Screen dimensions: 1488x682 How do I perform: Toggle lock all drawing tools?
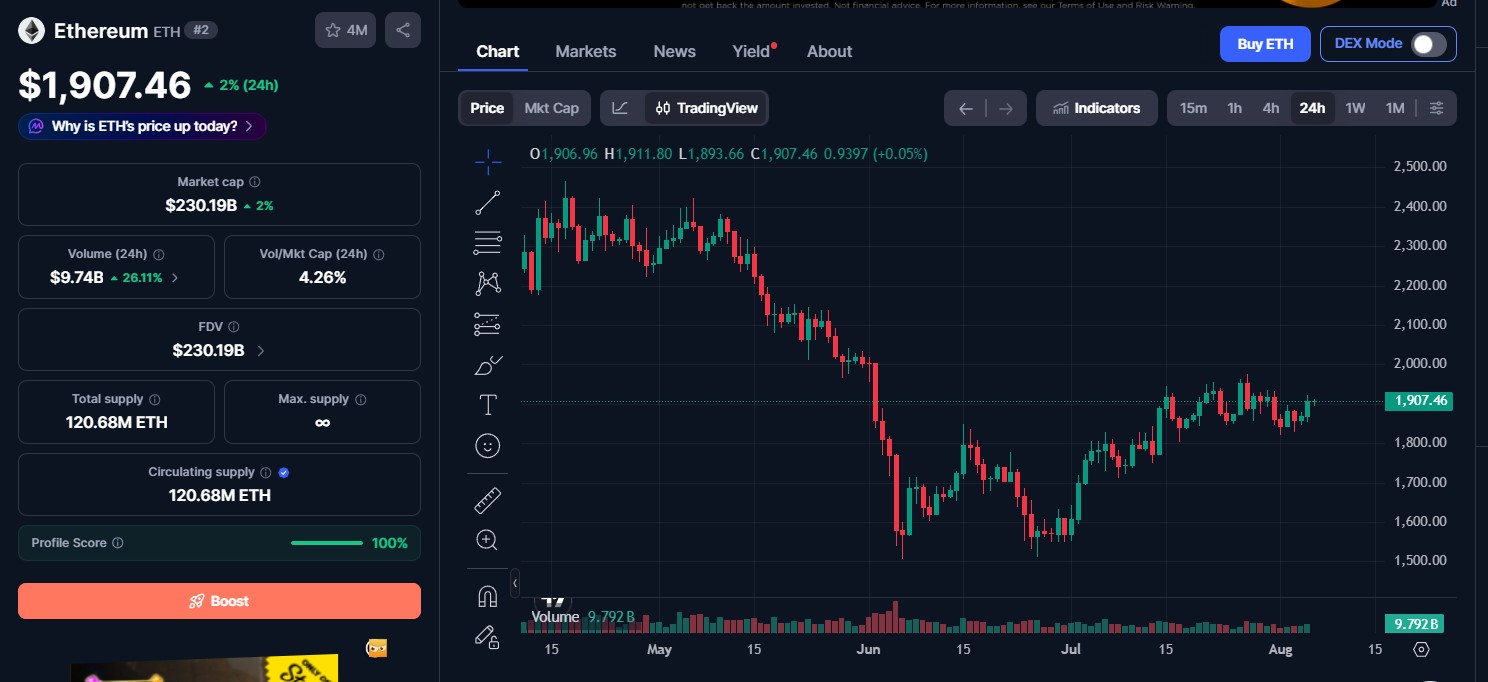coord(488,637)
